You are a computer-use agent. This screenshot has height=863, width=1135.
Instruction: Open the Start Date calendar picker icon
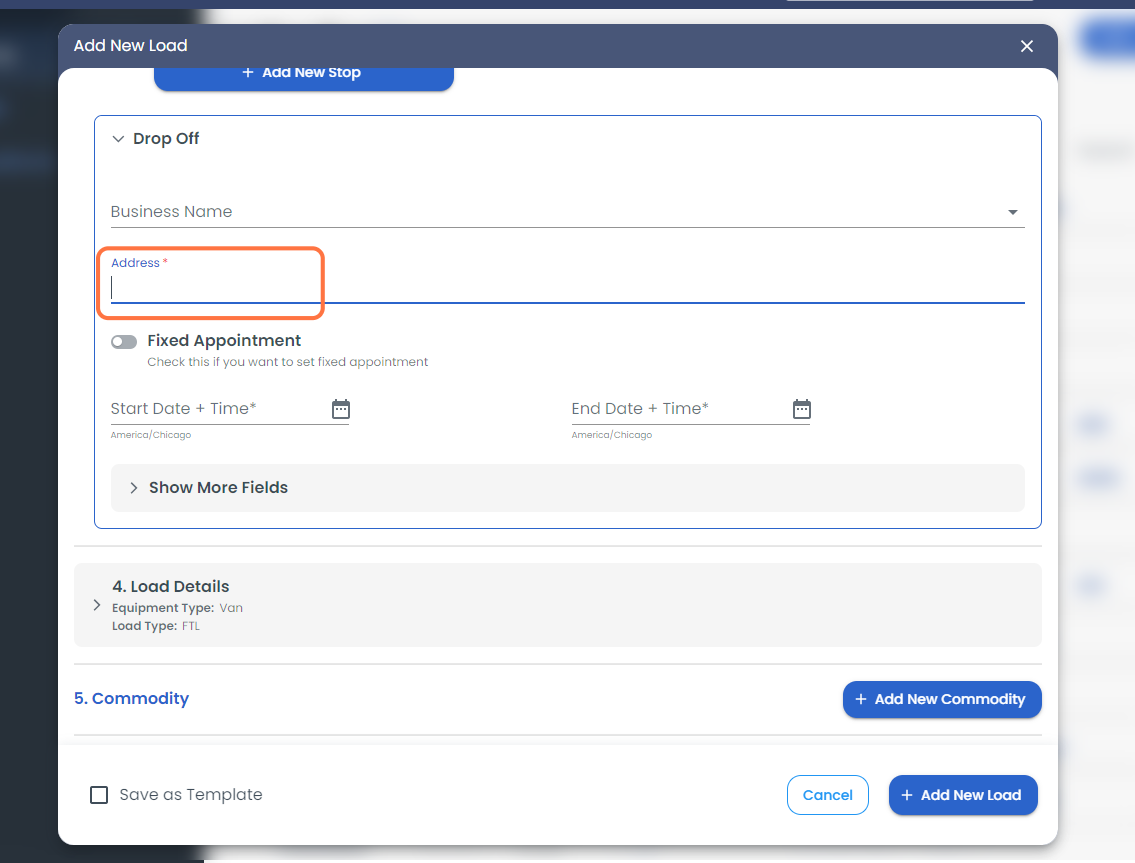[x=341, y=409]
